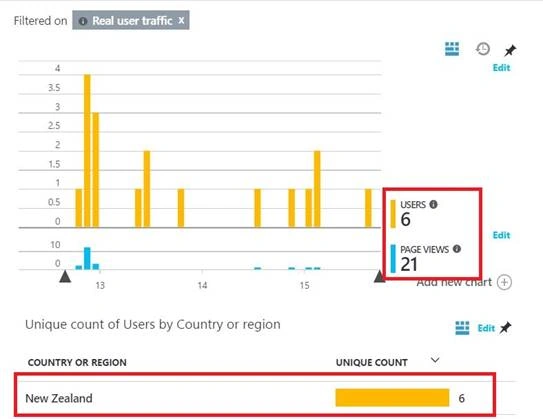Screen dimensions: 543x419
Task: Open time range clock icon
Action: coord(483,49)
